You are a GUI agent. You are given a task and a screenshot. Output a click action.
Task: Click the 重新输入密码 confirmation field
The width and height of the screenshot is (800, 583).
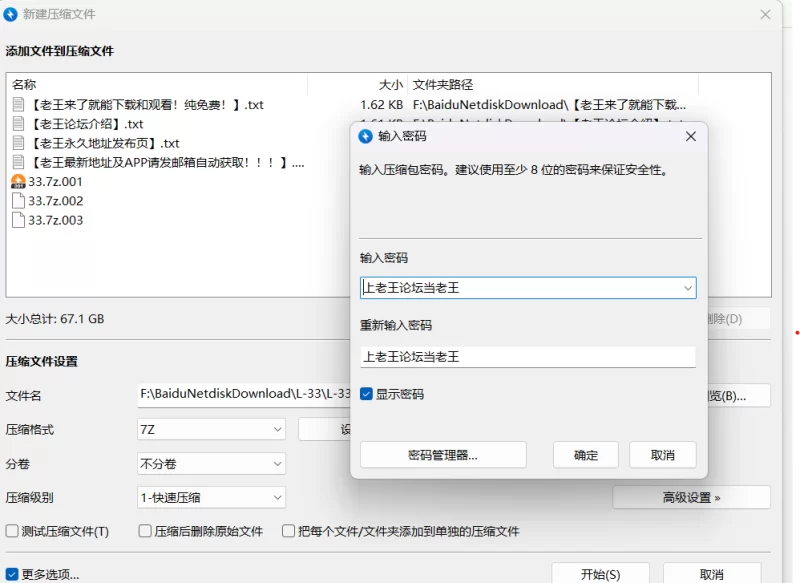pyautogui.click(x=527, y=356)
